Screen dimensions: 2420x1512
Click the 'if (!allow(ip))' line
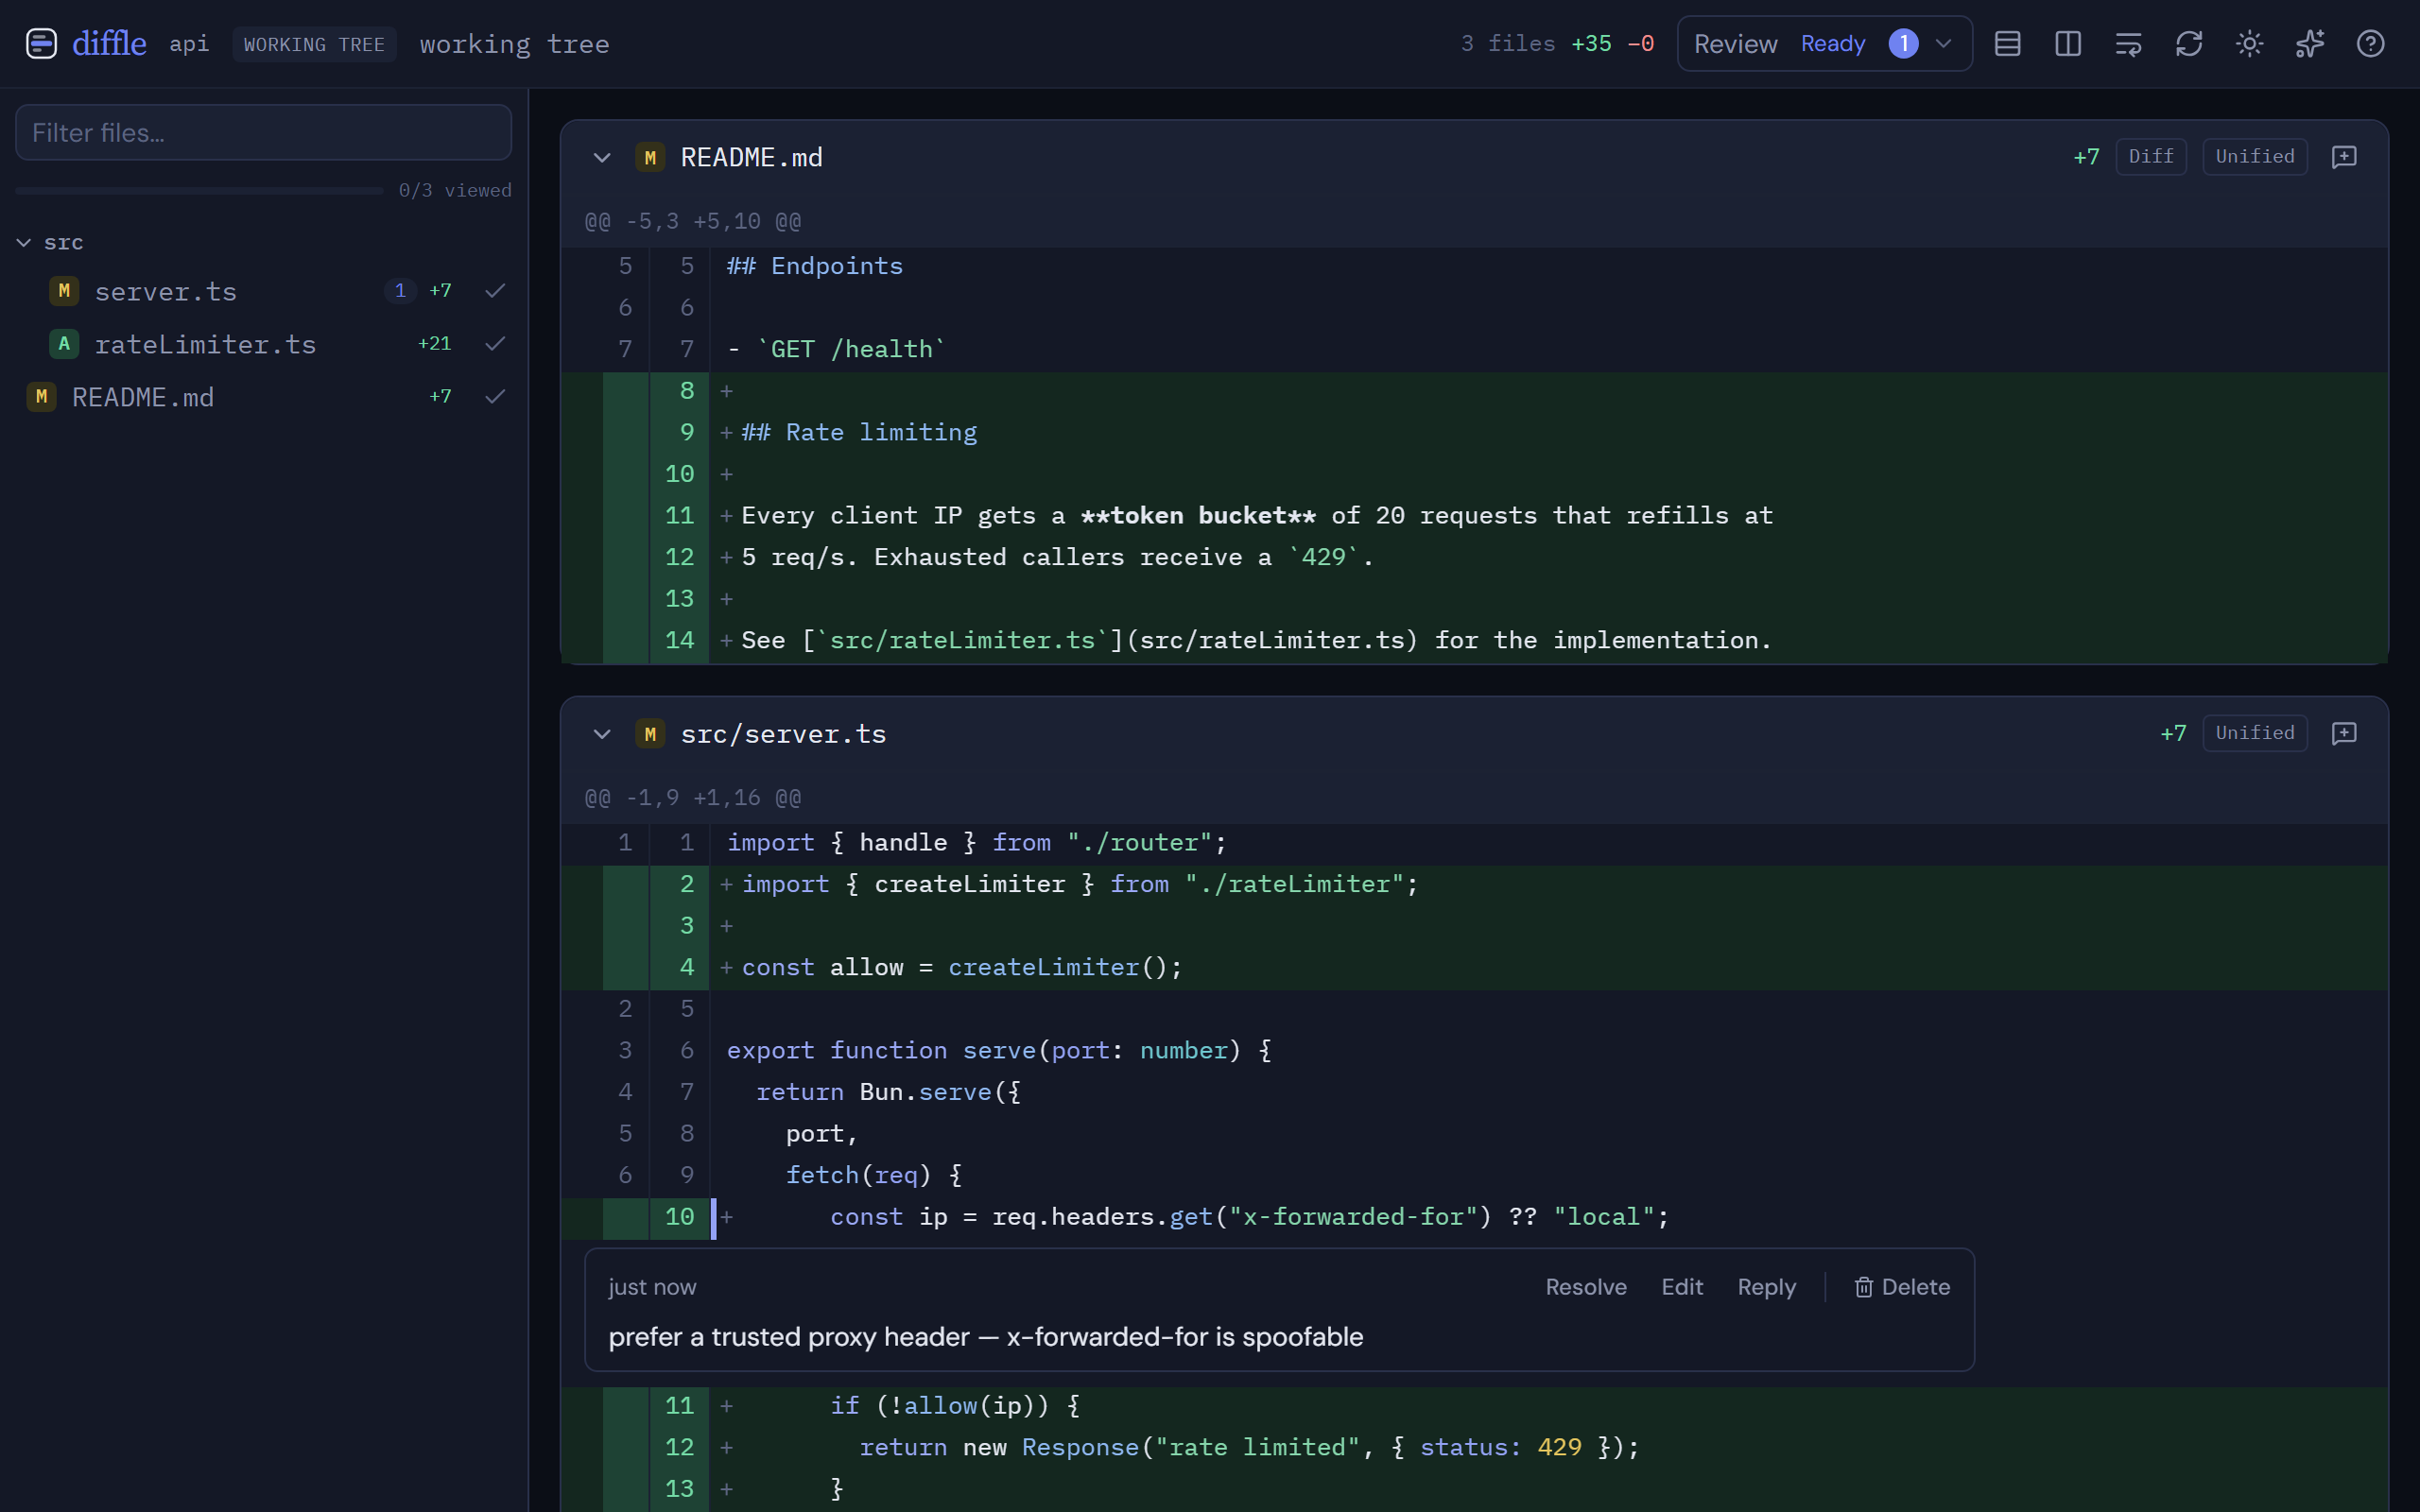point(954,1405)
